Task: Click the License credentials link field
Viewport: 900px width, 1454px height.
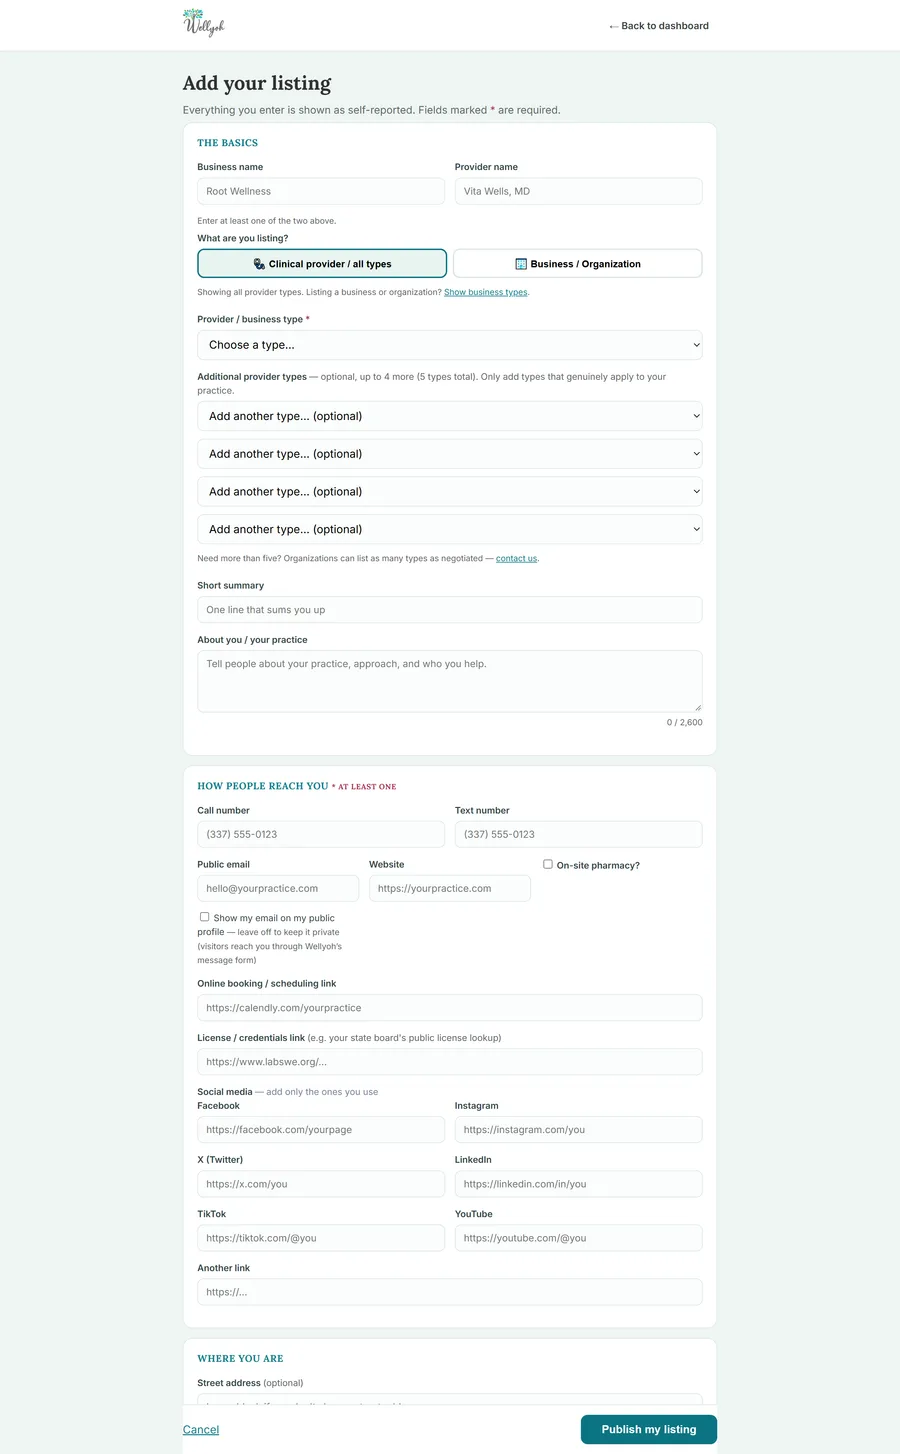Action: [x=450, y=1062]
